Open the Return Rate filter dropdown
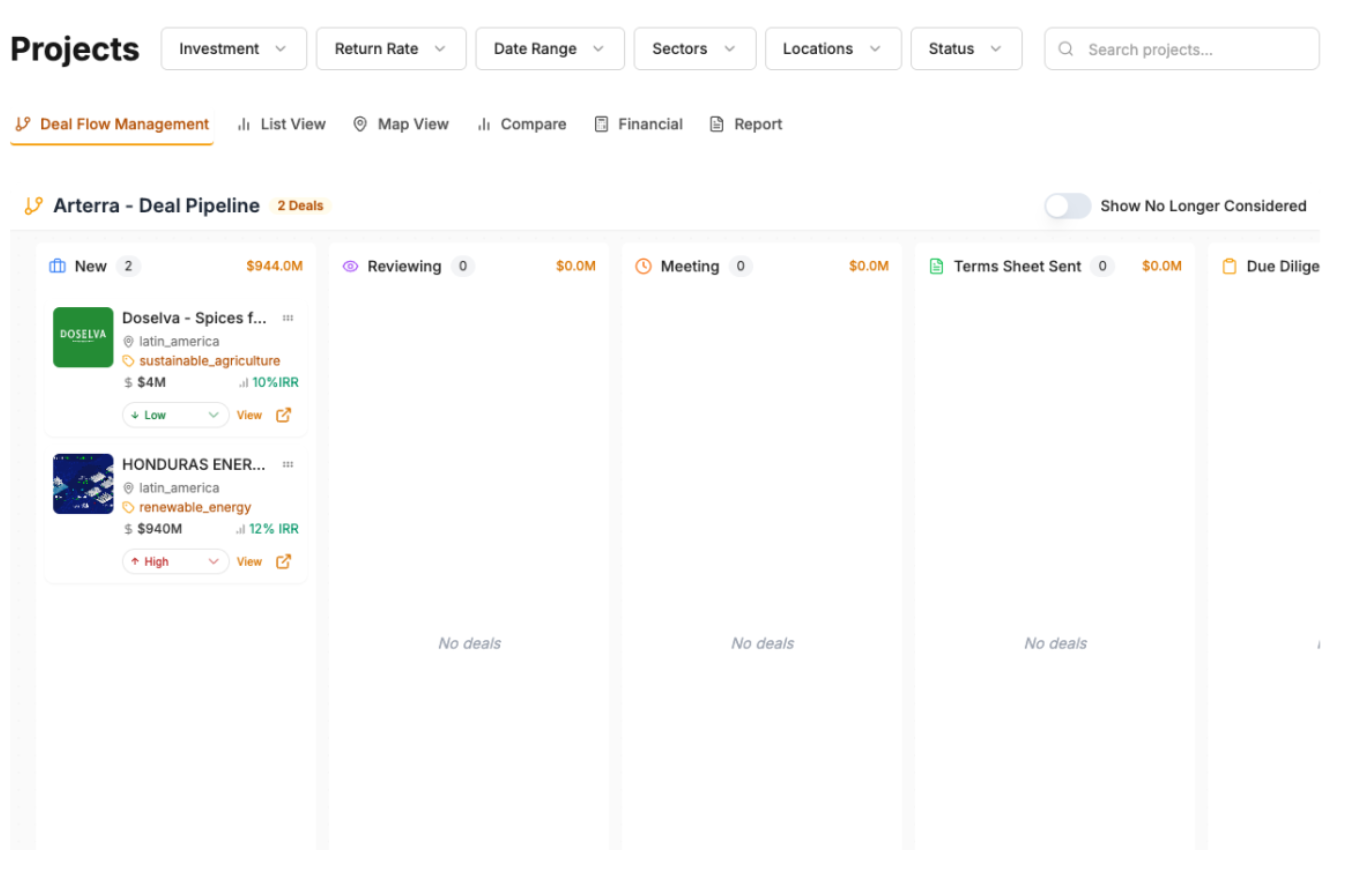1350x878 pixels. 391,49
